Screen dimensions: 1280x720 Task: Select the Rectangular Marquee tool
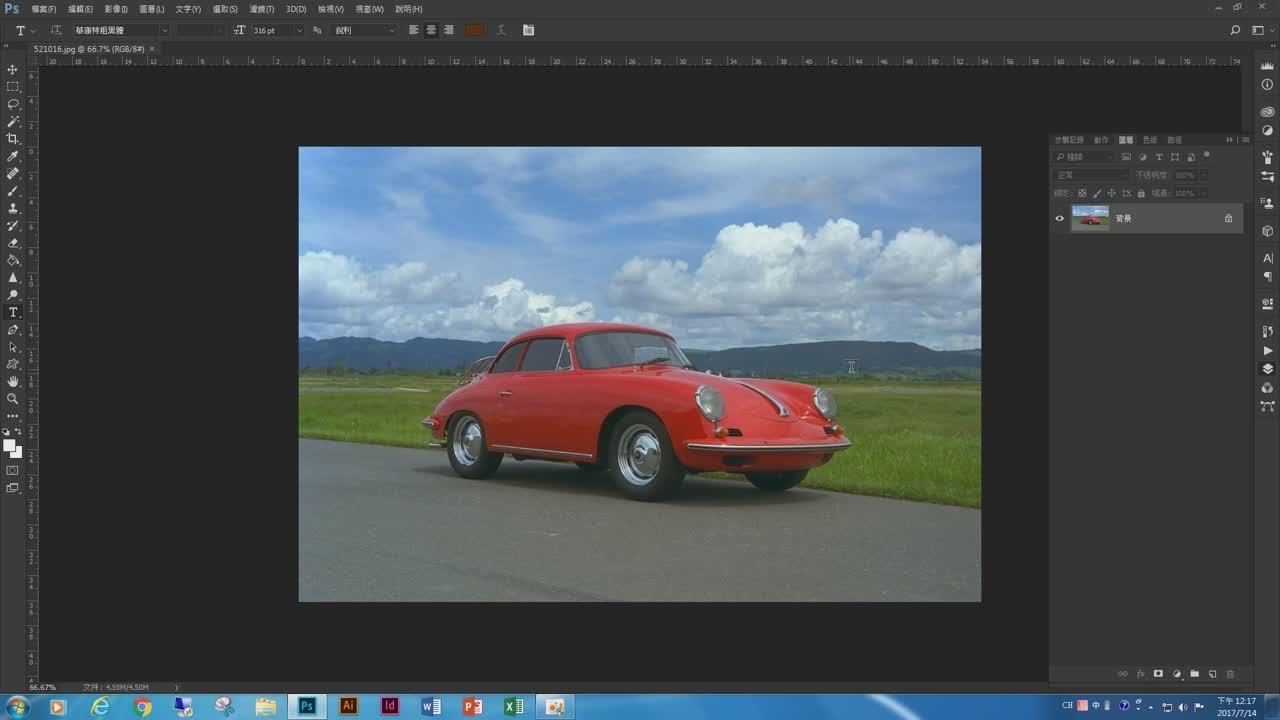(13, 87)
